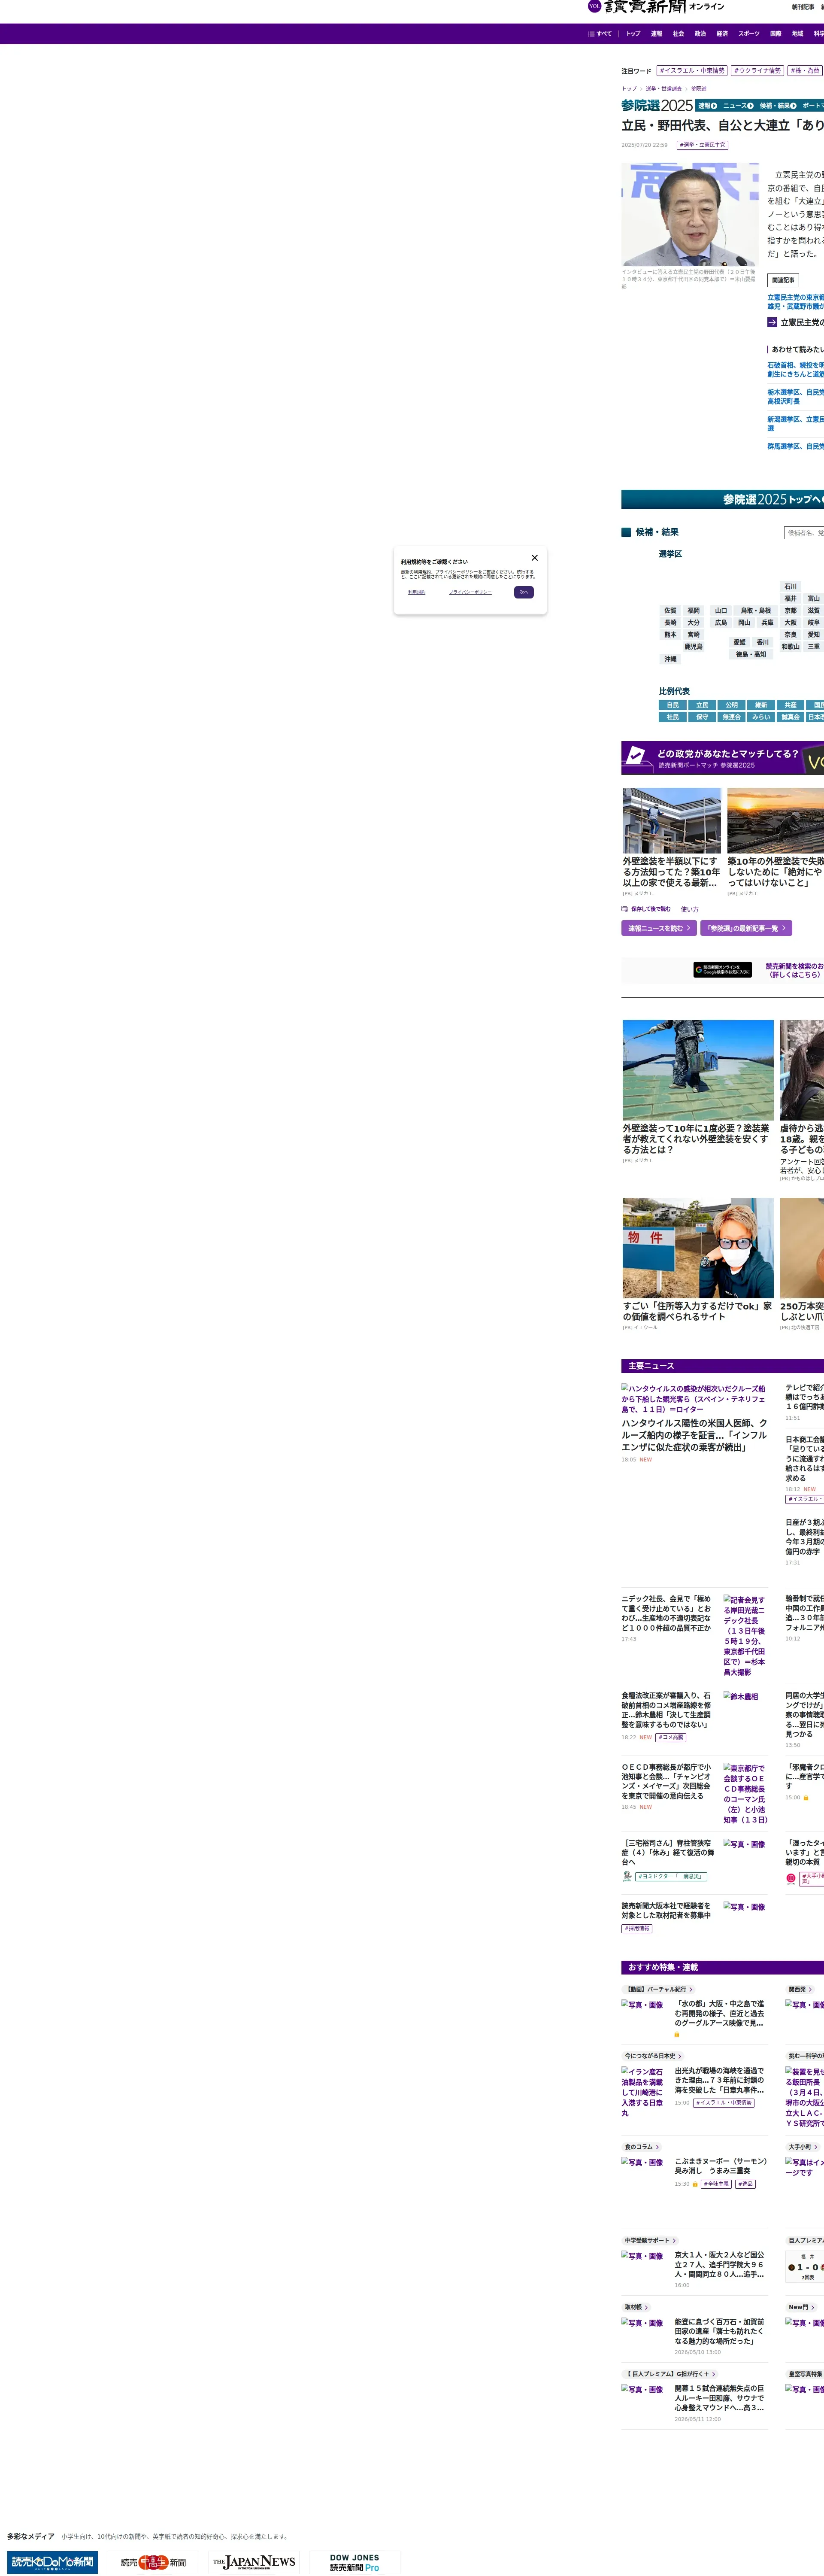Focus the 候補者名 search field
This screenshot has height=2576, width=824.
[804, 533]
